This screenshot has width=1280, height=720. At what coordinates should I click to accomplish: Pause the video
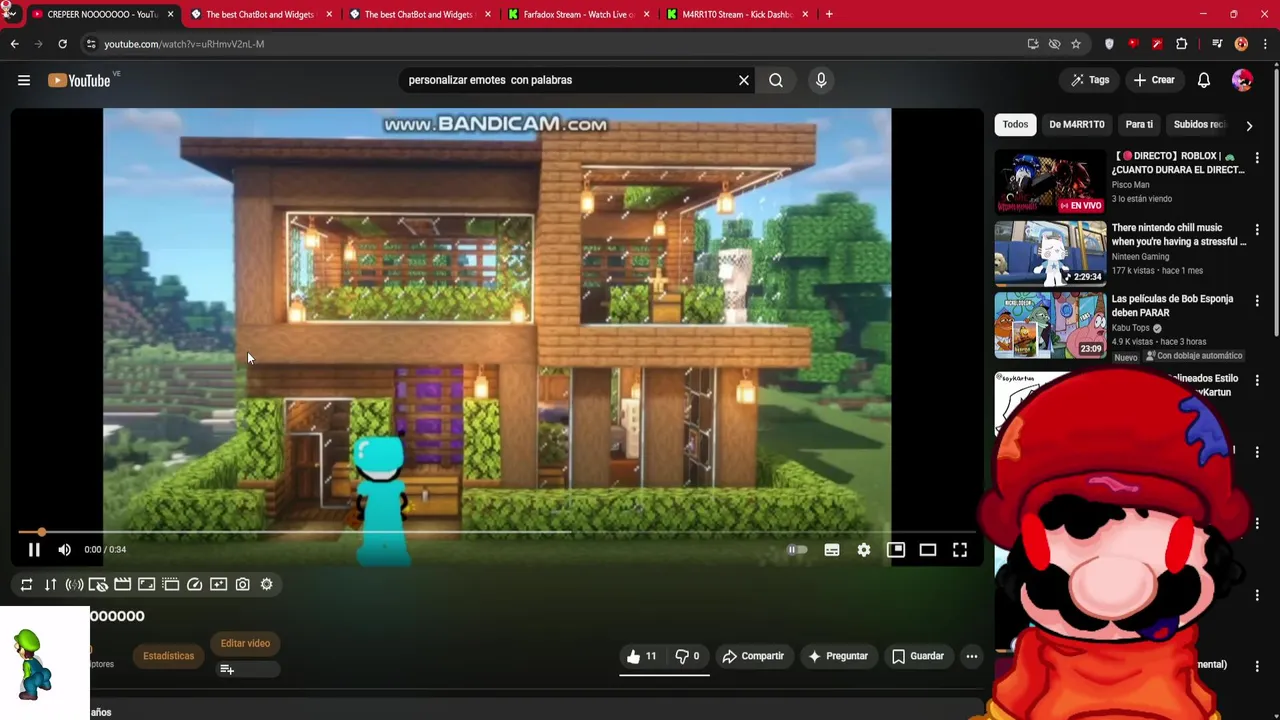(x=34, y=550)
